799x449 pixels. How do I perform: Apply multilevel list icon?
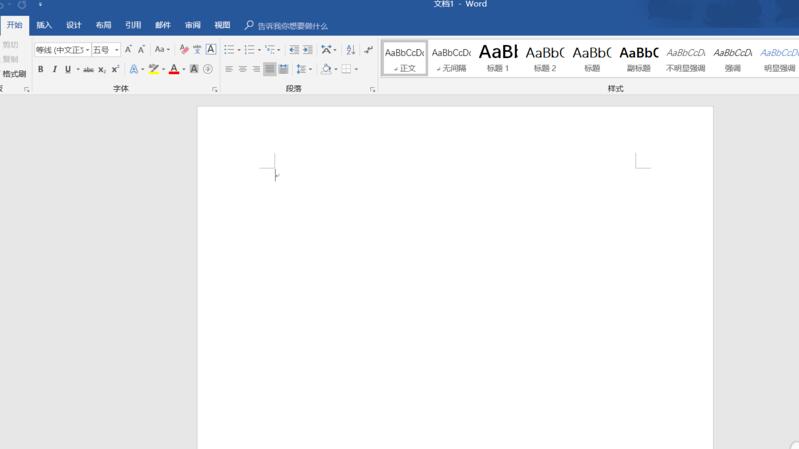(x=270, y=49)
